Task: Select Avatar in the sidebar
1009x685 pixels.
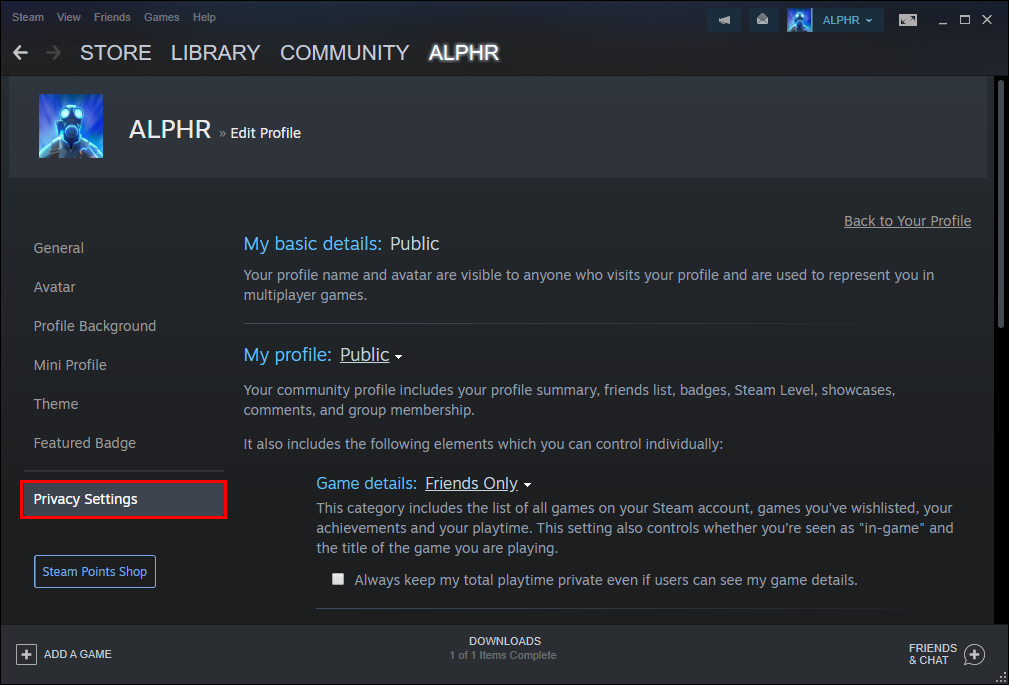Action: pos(54,287)
